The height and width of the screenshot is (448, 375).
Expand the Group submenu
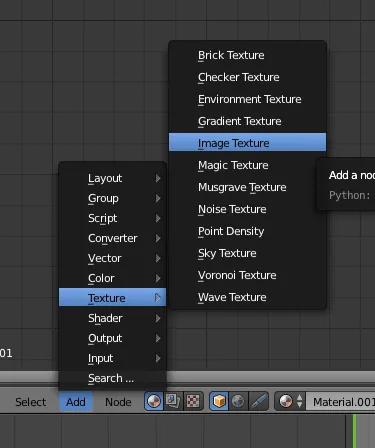[112, 198]
